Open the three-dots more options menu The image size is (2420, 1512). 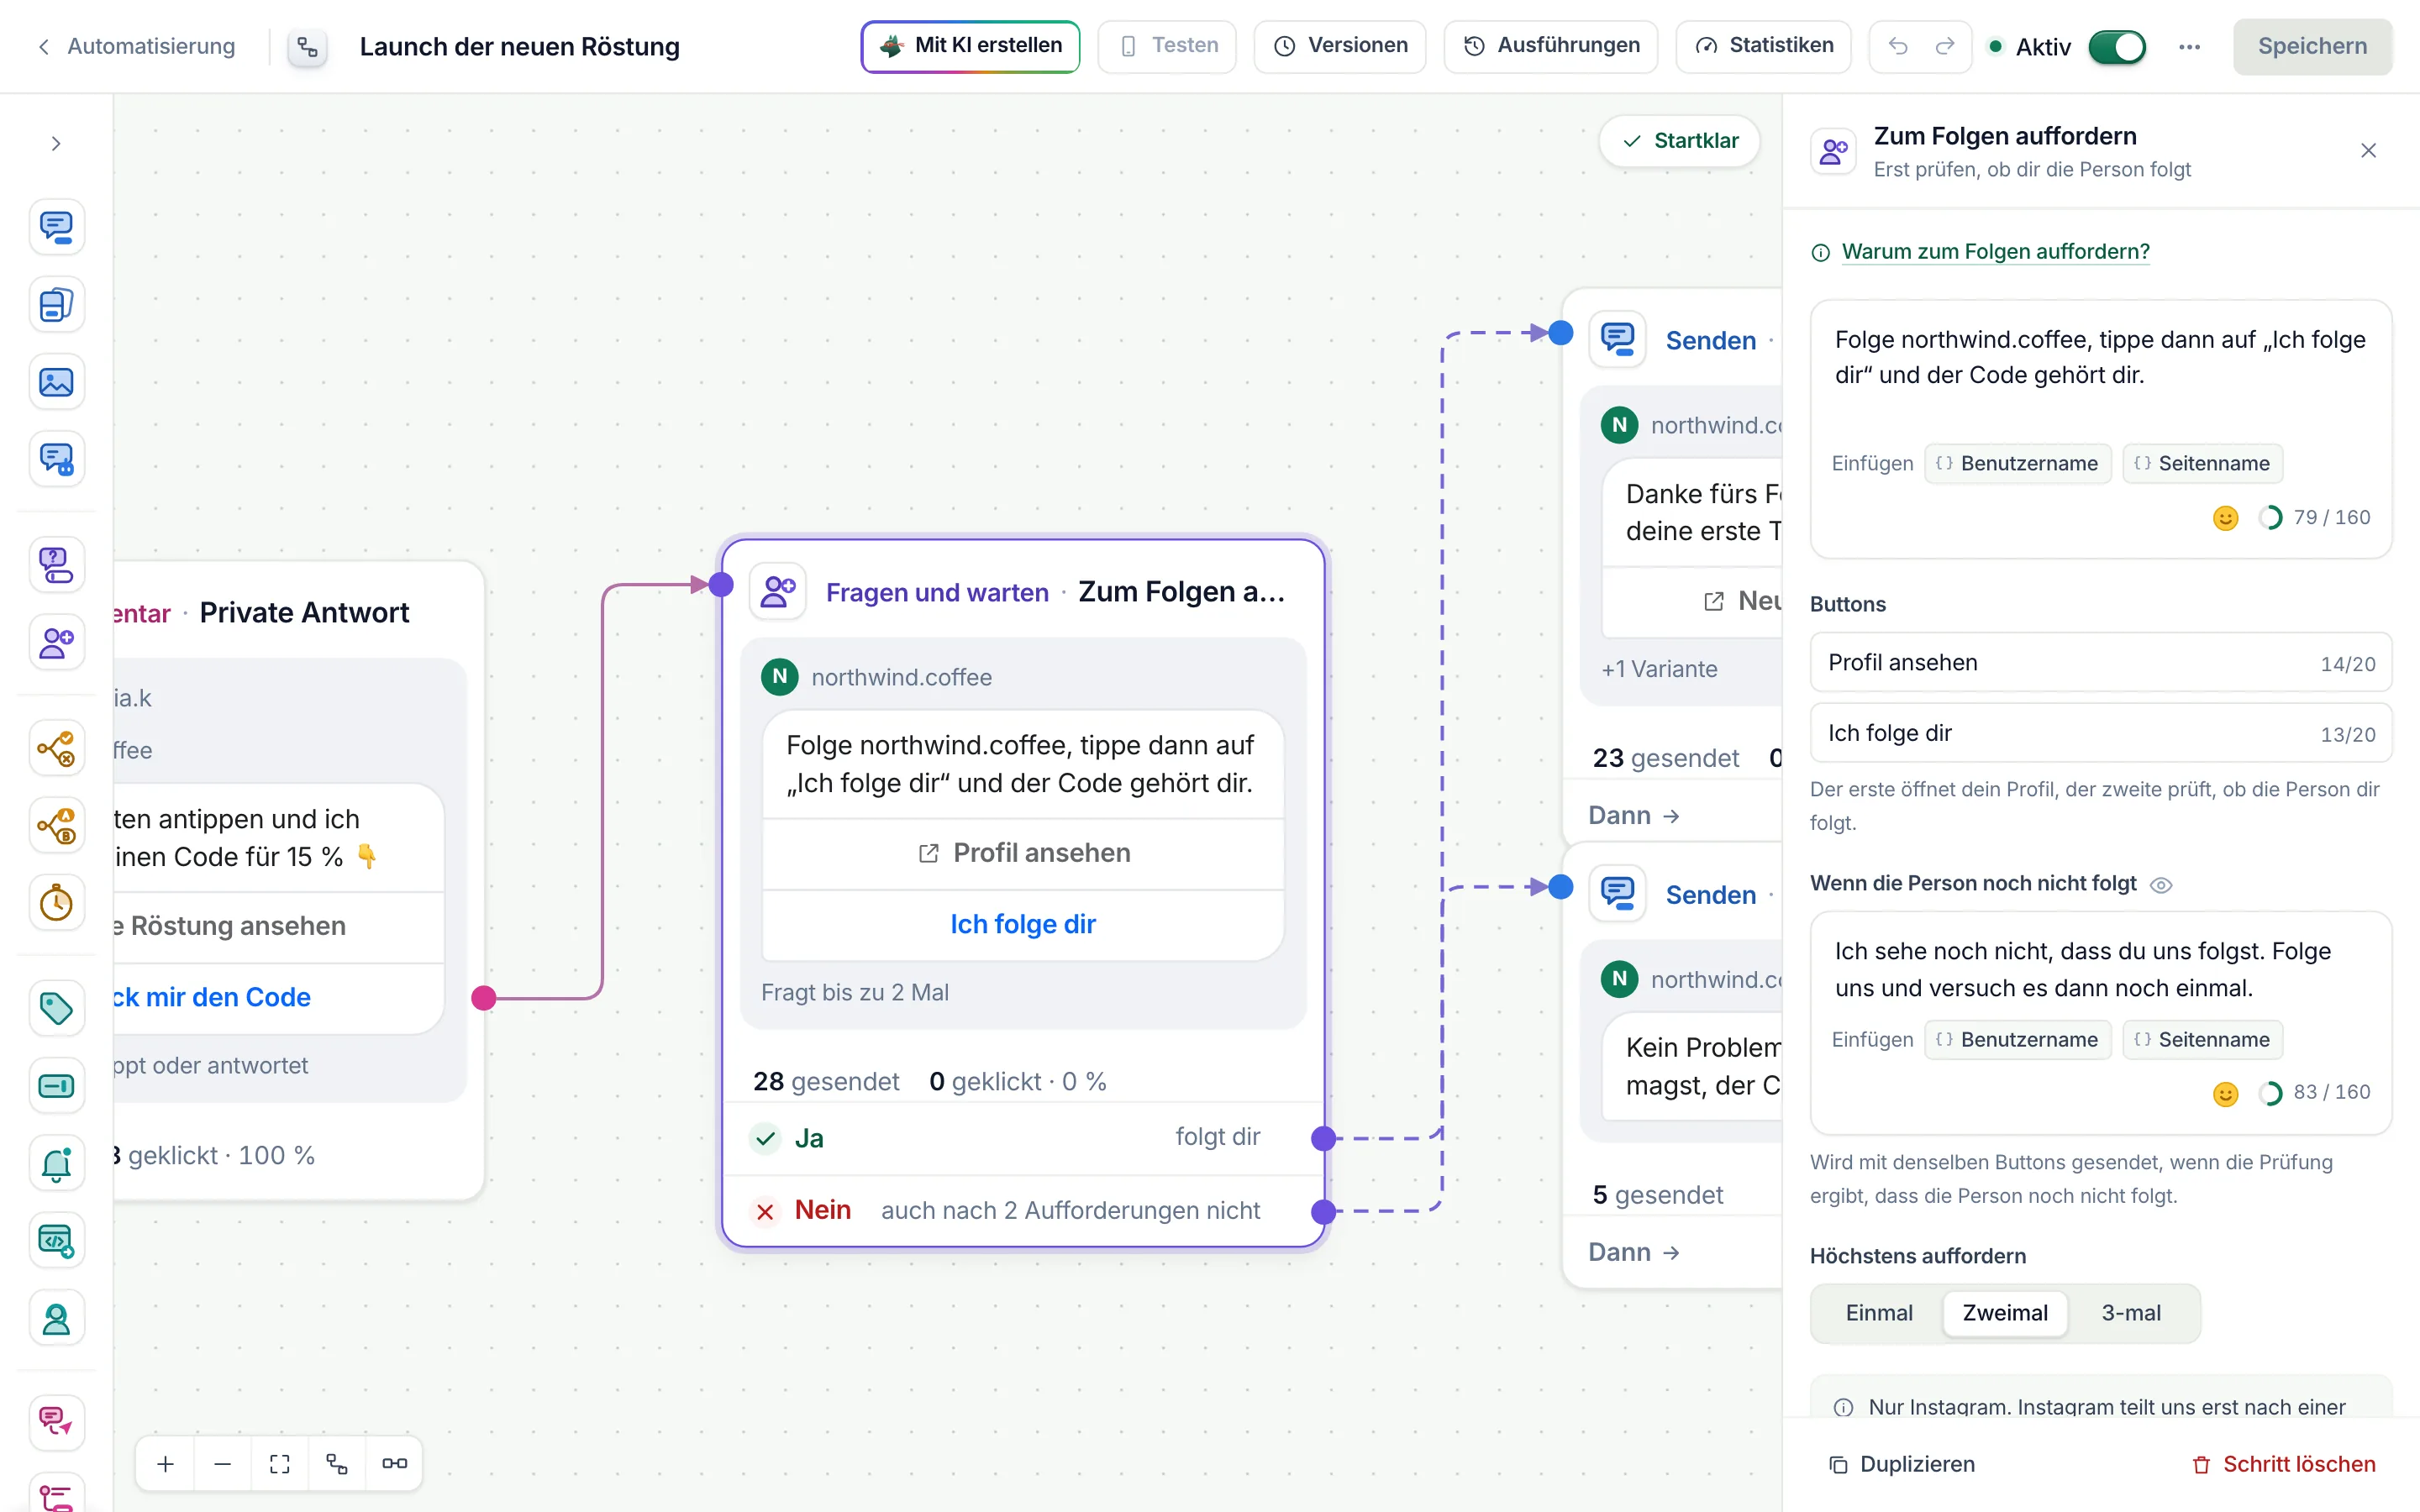(2190, 47)
